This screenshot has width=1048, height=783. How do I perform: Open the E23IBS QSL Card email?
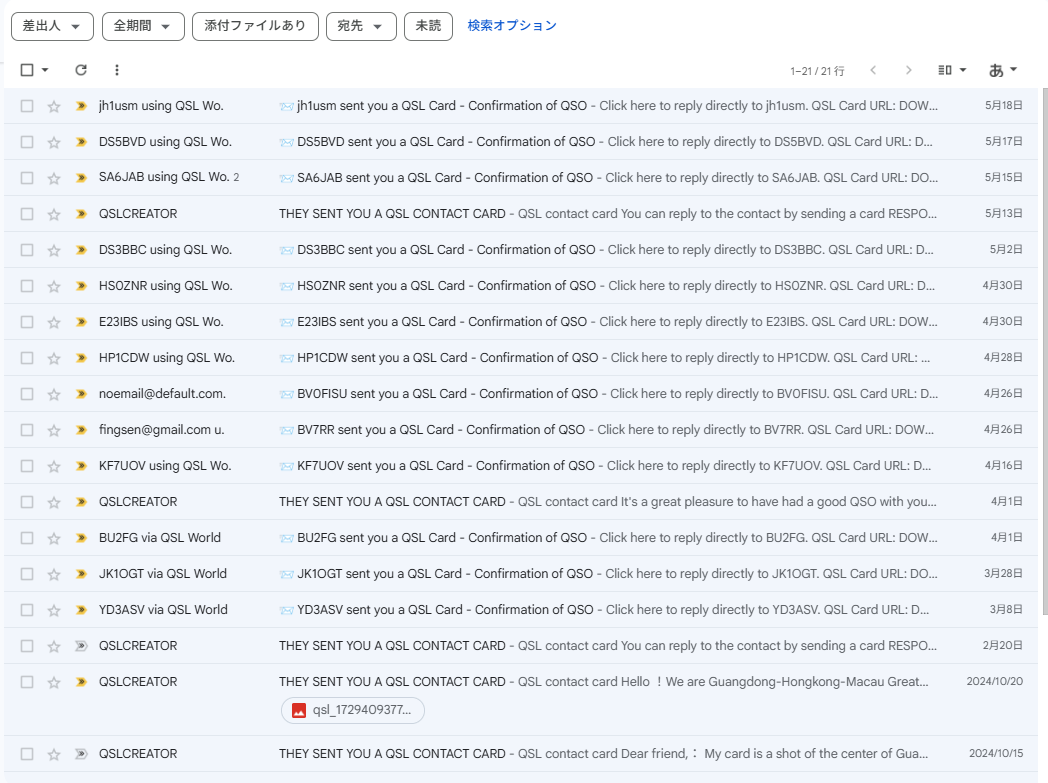point(521,322)
